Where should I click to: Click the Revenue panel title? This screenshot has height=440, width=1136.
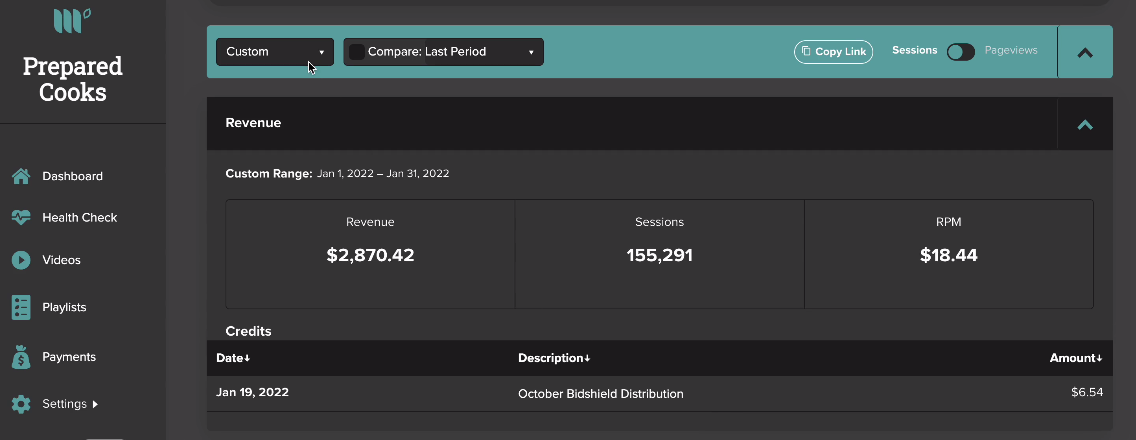pyautogui.click(x=253, y=123)
